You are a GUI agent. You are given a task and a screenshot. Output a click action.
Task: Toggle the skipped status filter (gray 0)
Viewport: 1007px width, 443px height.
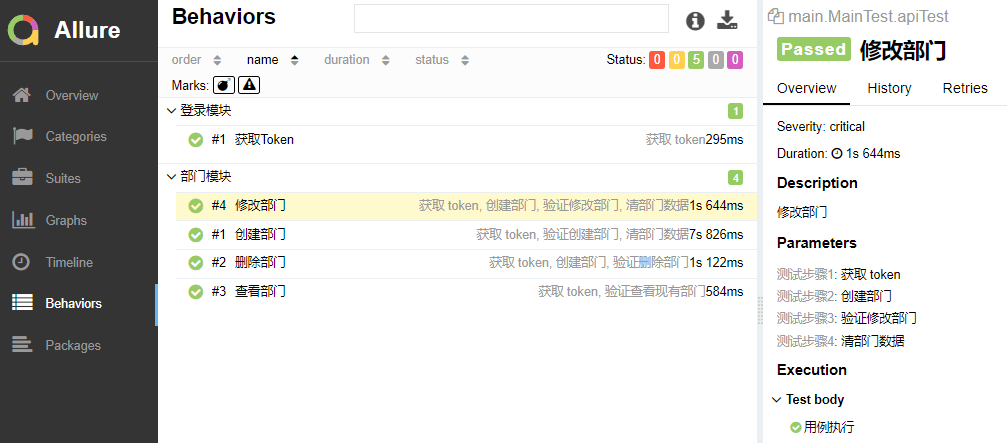pyautogui.click(x=715, y=60)
